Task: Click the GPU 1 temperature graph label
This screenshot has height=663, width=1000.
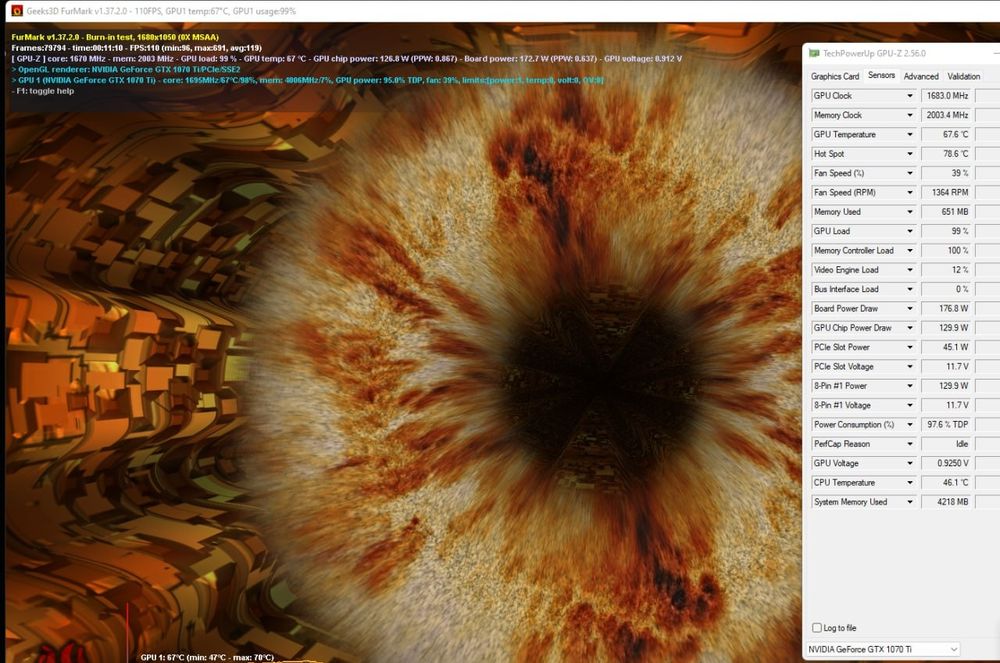Action: pyautogui.click(x=207, y=657)
